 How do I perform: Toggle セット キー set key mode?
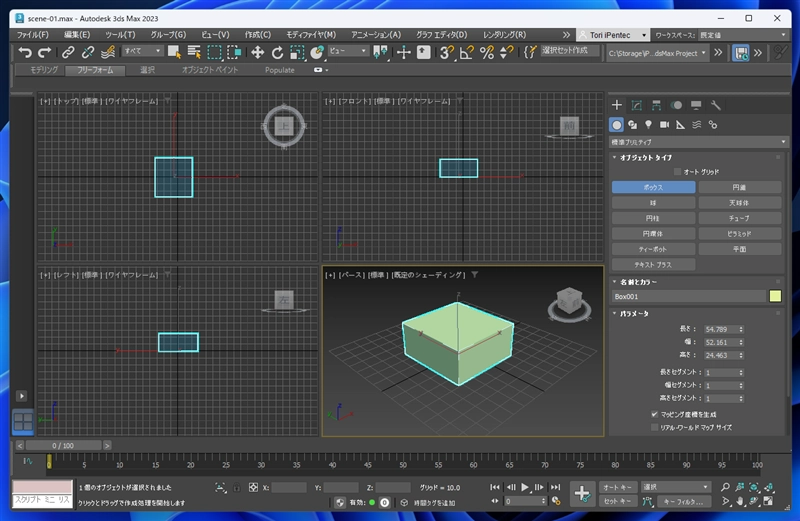tap(617, 501)
